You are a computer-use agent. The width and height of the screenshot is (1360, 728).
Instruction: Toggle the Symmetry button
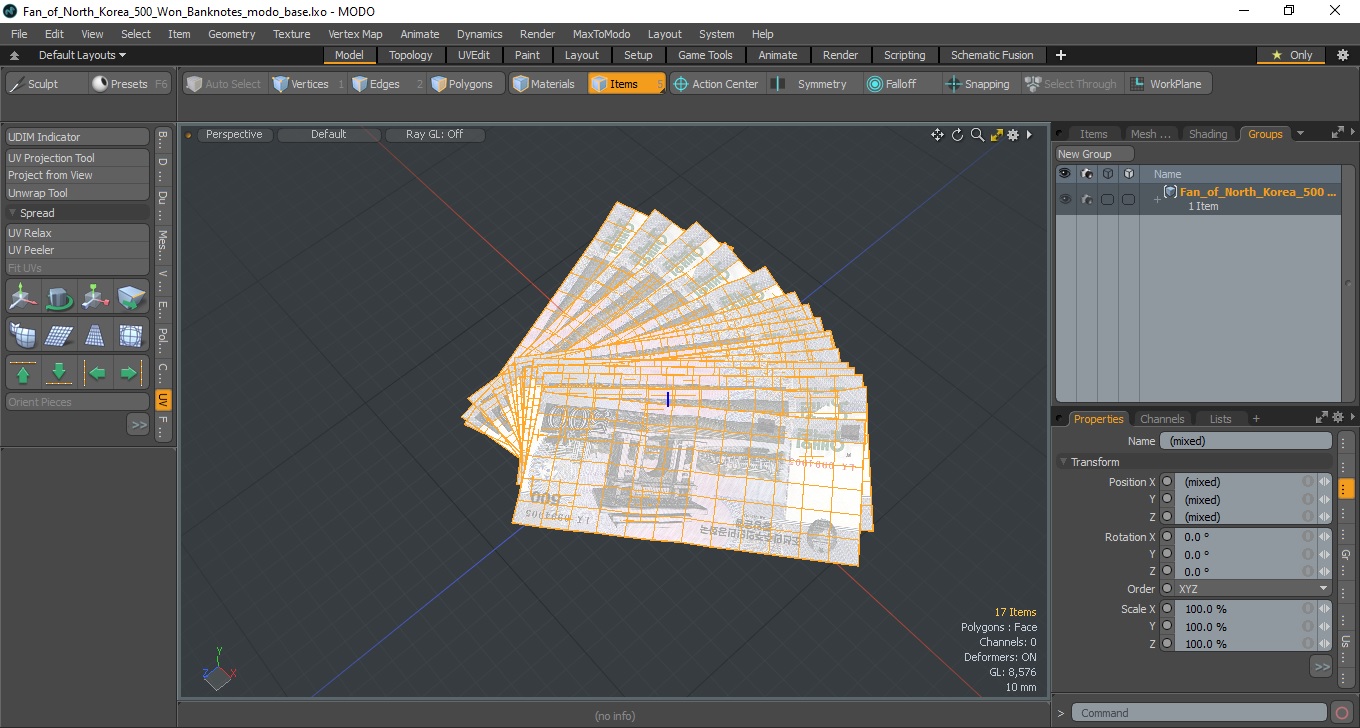[811, 84]
